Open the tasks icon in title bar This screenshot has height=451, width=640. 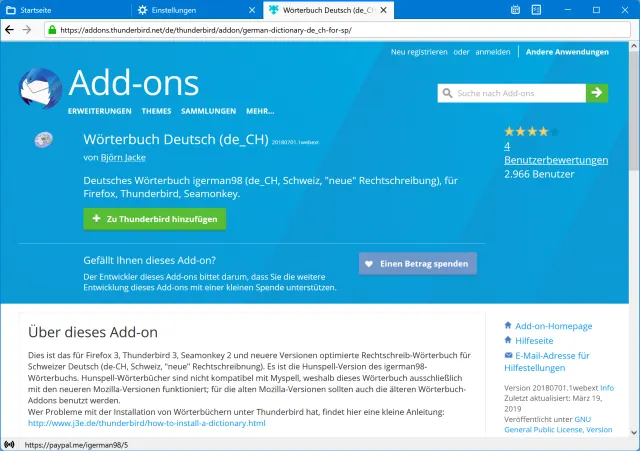(536, 10)
